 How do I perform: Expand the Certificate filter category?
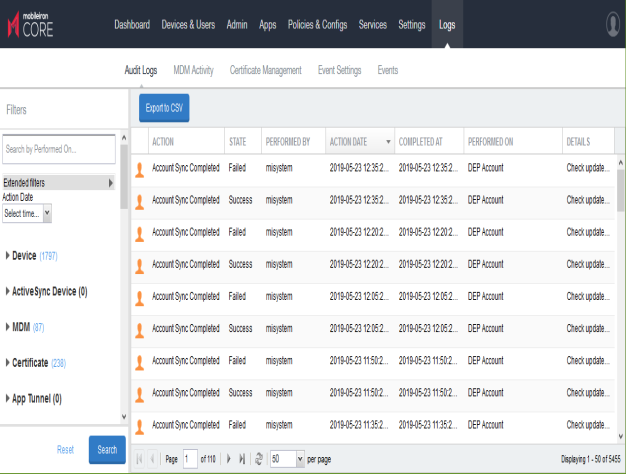pyautogui.click(x=8, y=362)
